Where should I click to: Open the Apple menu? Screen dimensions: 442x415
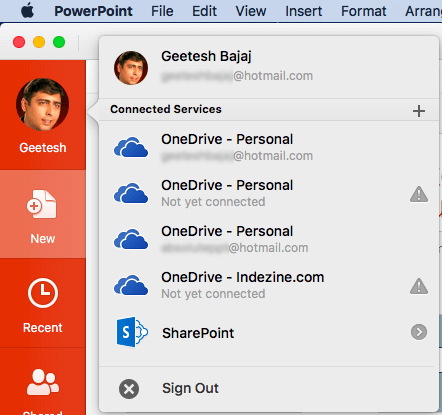(28, 11)
